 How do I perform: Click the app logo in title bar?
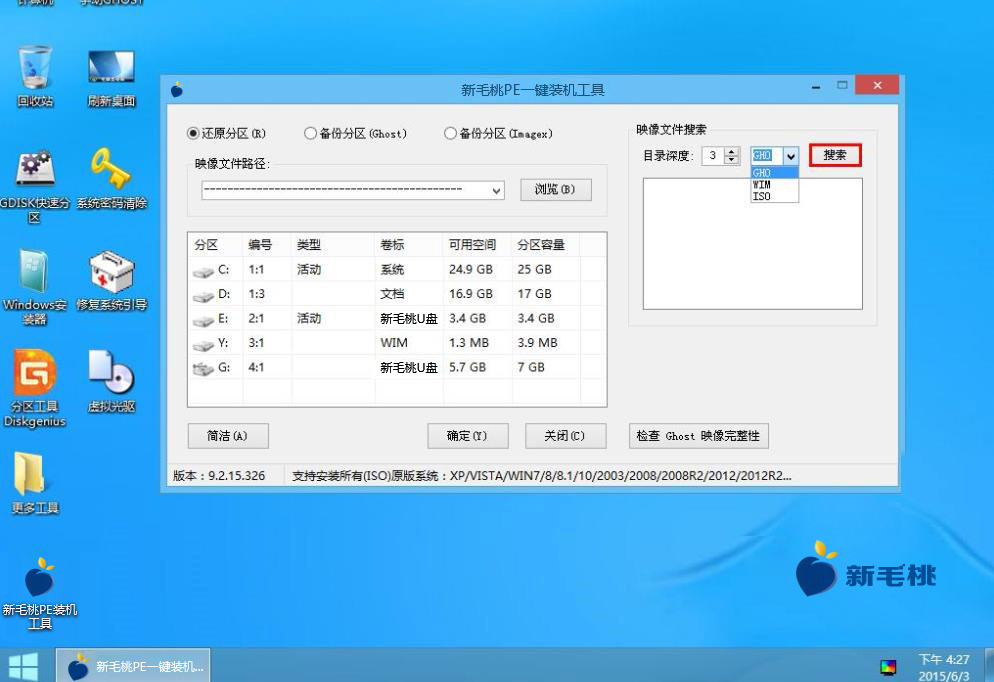177,89
